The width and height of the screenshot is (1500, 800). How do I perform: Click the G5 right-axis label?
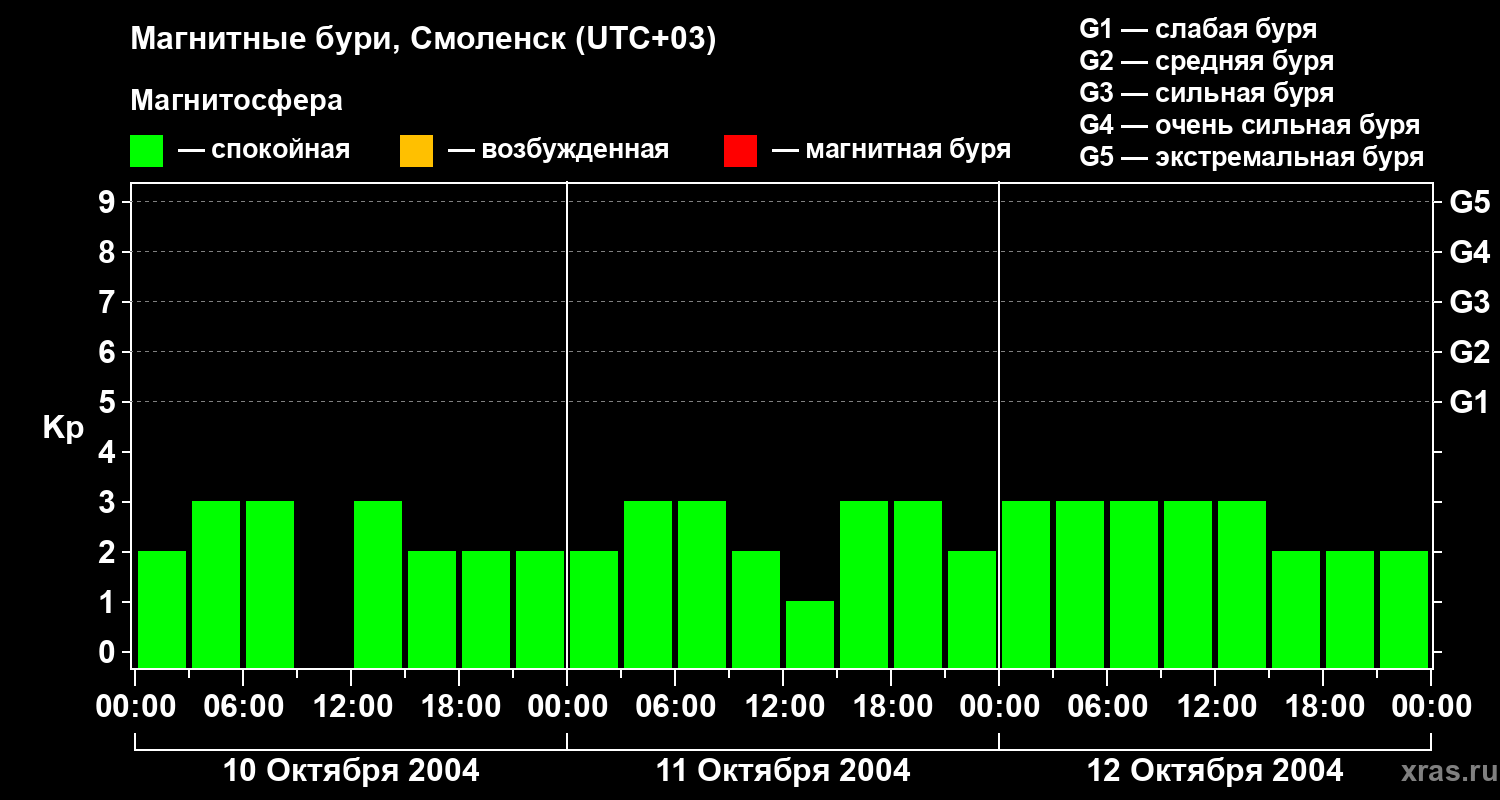(x=1469, y=203)
